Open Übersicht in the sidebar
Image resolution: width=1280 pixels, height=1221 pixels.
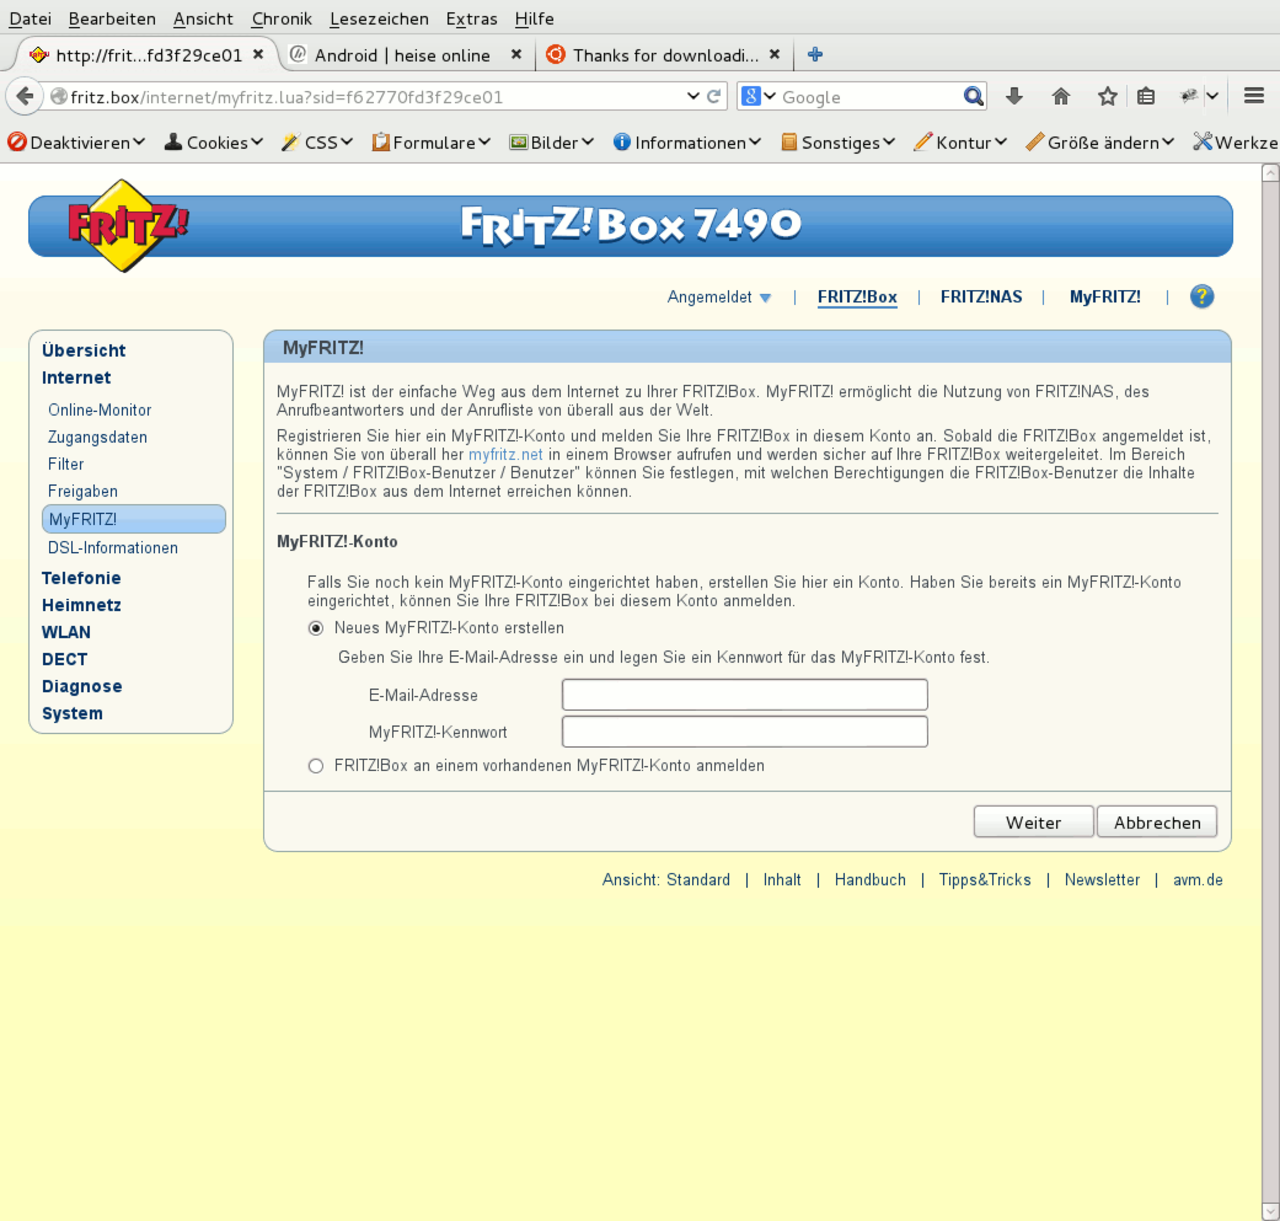click(x=84, y=350)
